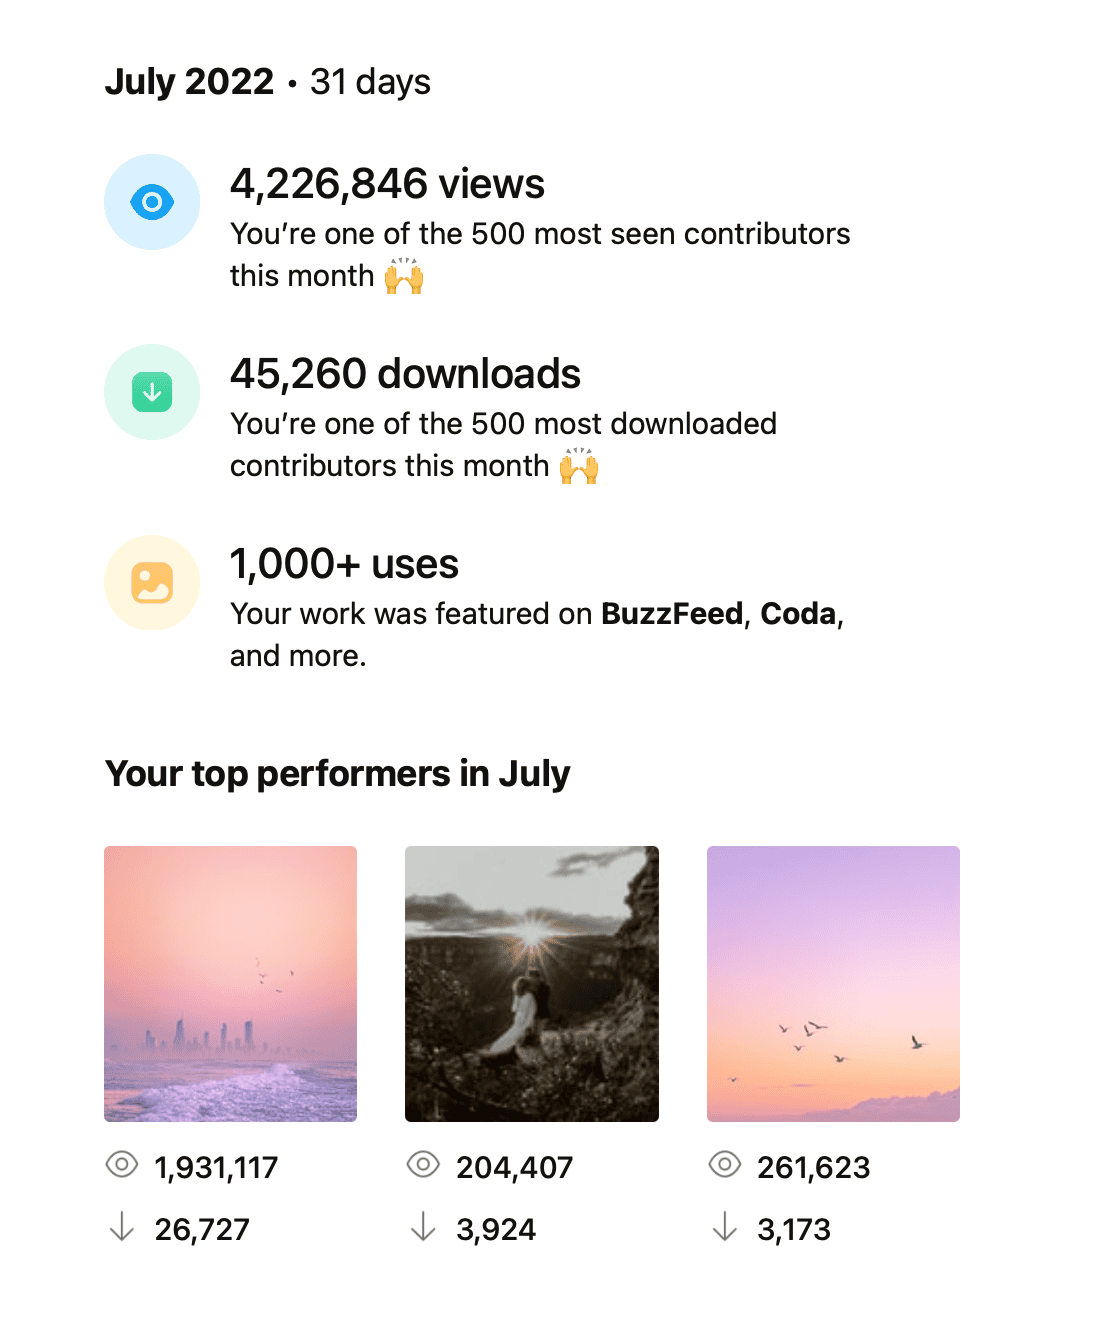Open the black-and-white cliff couple photo
The width and height of the screenshot is (1108, 1320).
tap(531, 983)
